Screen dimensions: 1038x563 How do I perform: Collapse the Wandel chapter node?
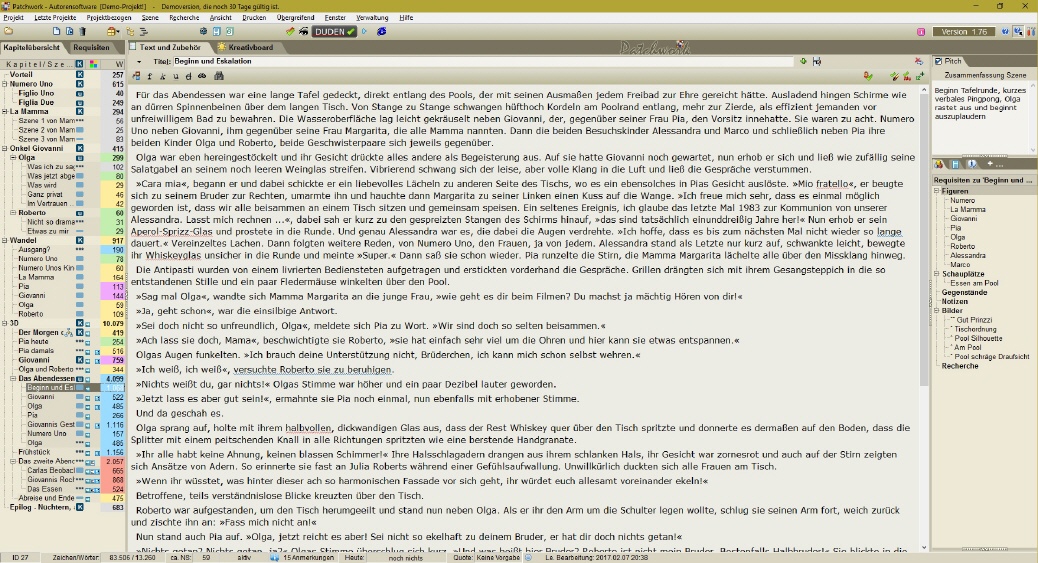(x=5, y=240)
